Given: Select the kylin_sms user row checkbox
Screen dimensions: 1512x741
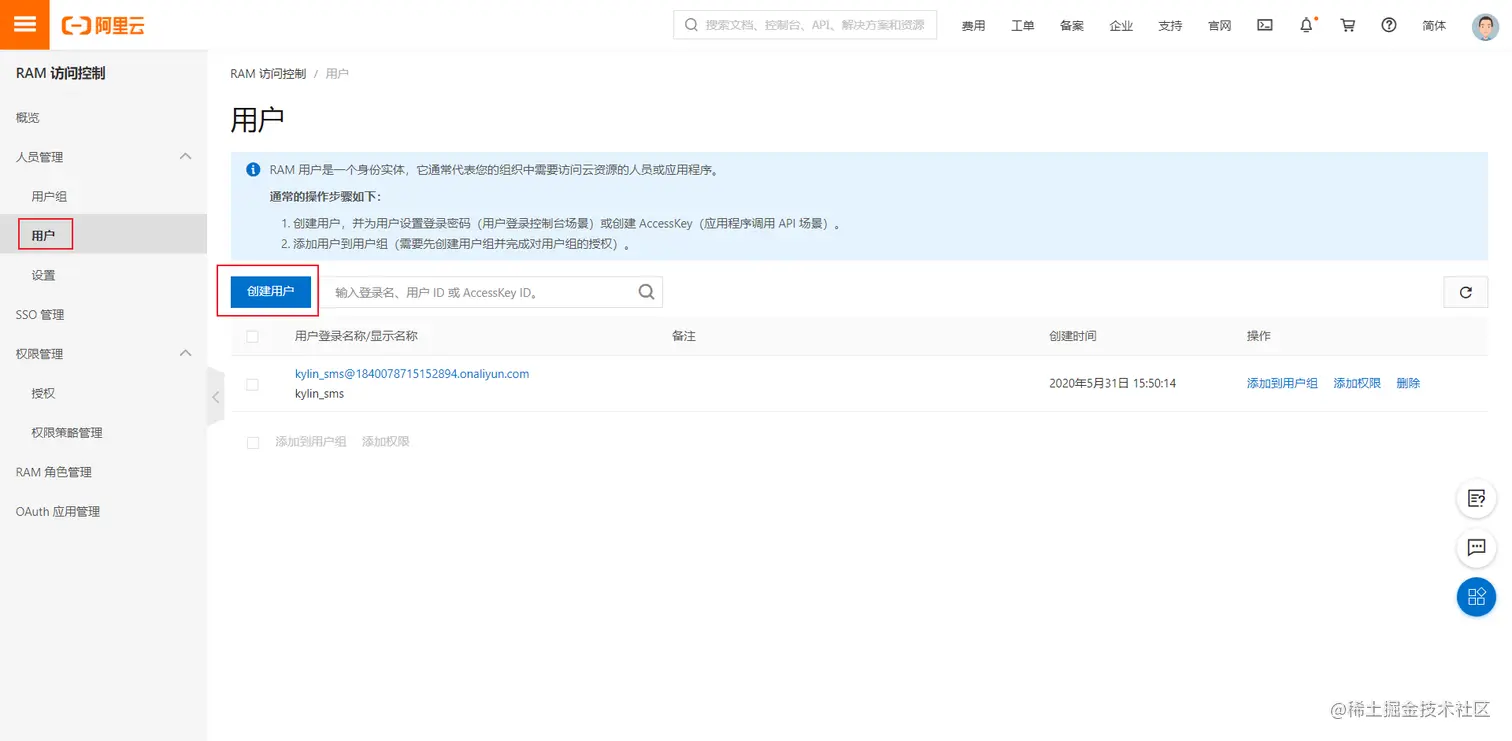Looking at the screenshot, I should 252,383.
